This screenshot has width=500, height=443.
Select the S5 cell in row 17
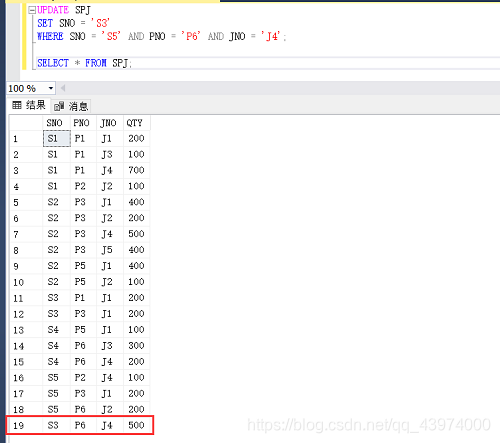[x=56, y=394]
